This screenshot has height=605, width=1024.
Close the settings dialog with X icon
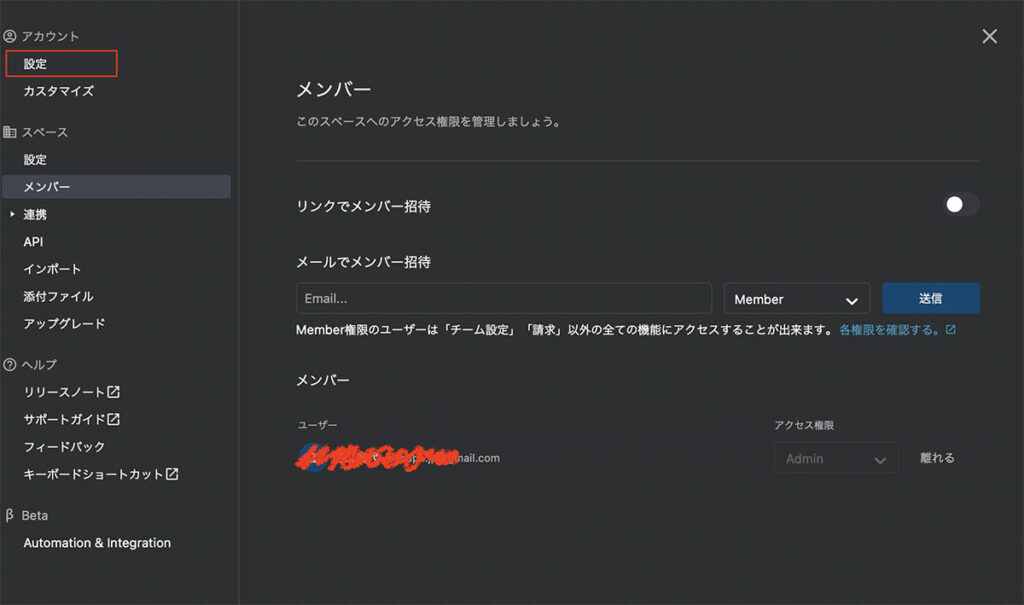989,36
